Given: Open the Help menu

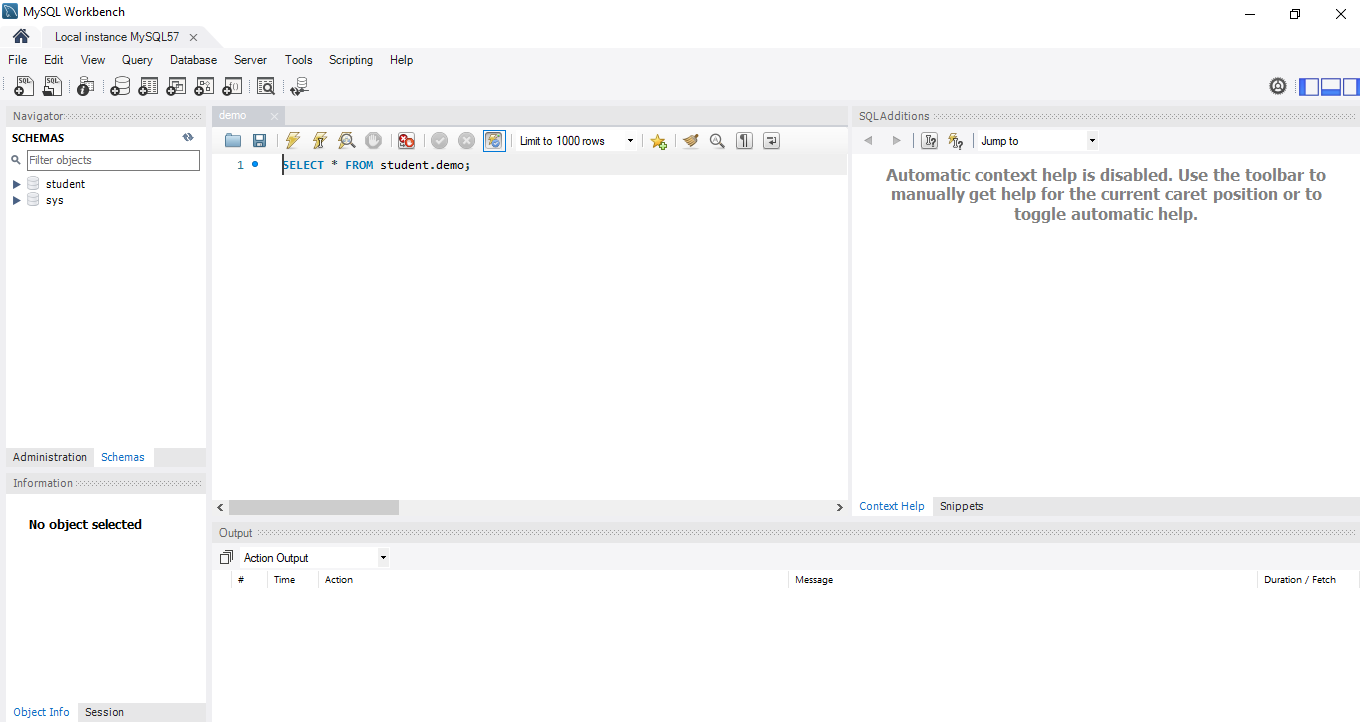Looking at the screenshot, I should (401, 60).
